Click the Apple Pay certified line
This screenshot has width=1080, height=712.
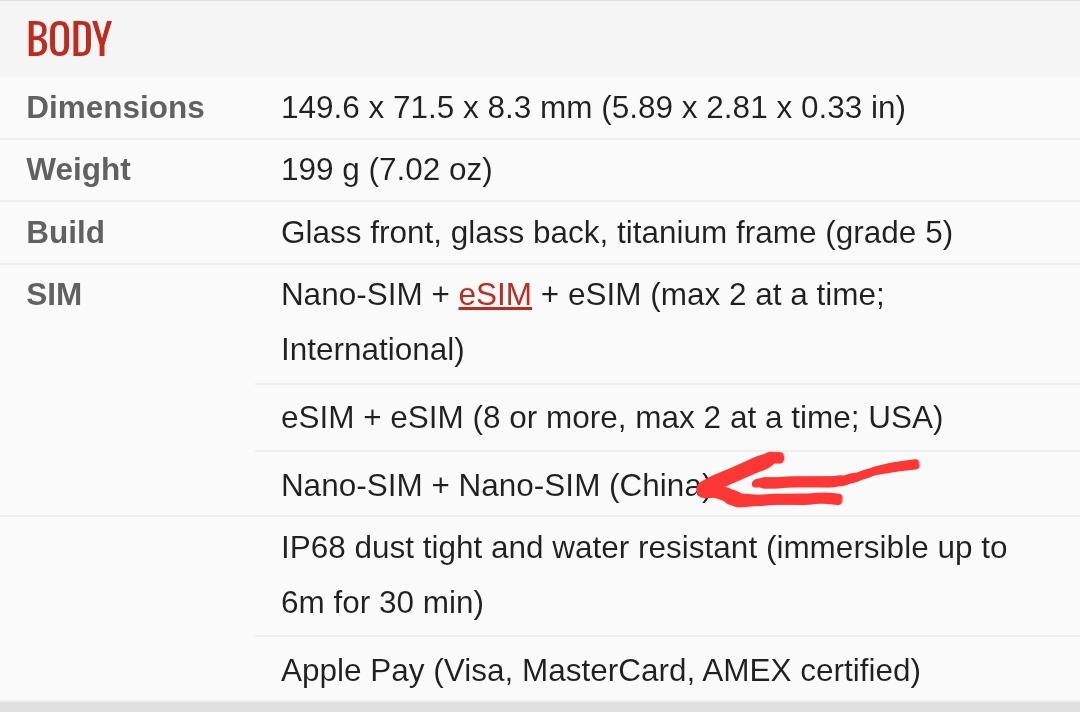pyautogui.click(x=601, y=671)
